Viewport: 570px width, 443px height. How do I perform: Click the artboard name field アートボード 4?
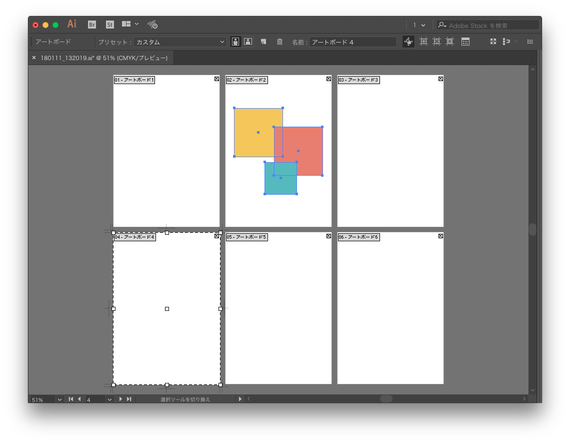tap(353, 42)
